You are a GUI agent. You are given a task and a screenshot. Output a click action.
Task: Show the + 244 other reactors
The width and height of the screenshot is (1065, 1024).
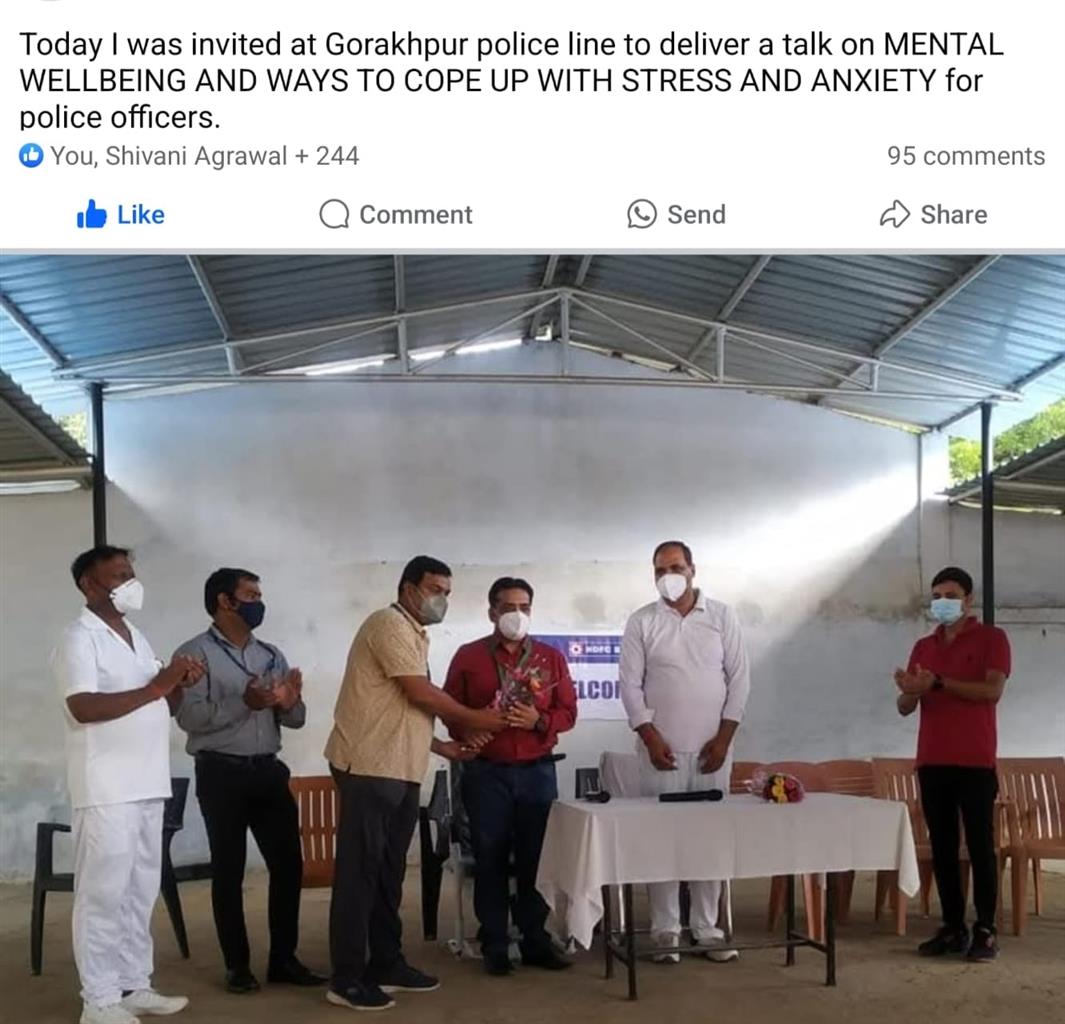[x=327, y=156]
